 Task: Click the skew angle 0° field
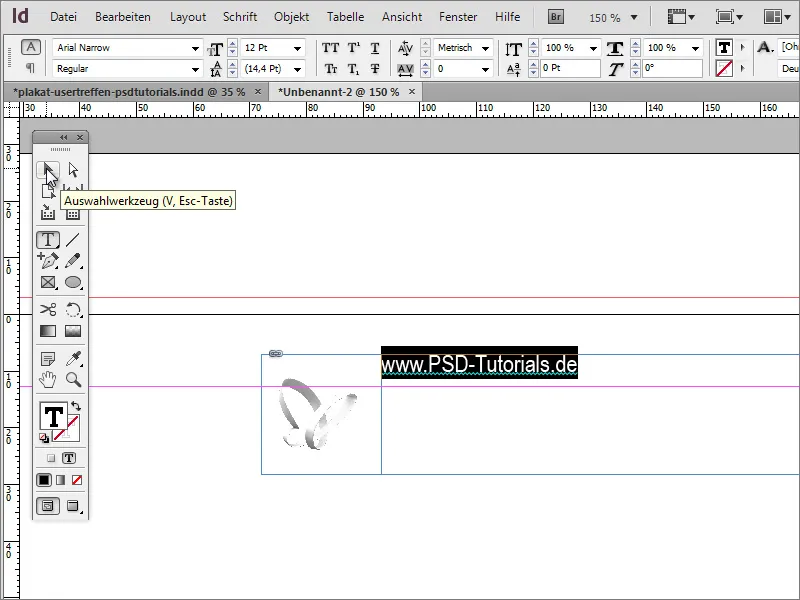[x=672, y=68]
